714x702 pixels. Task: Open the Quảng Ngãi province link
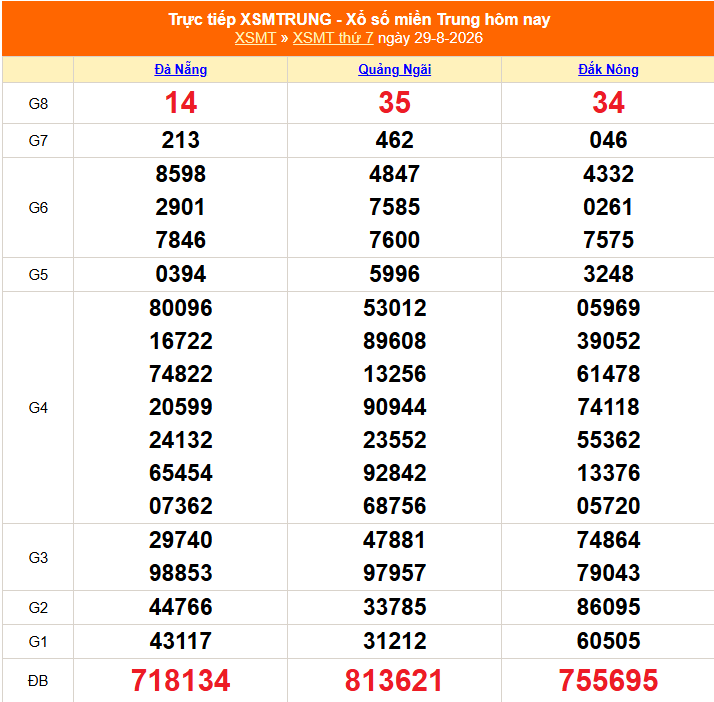(394, 70)
